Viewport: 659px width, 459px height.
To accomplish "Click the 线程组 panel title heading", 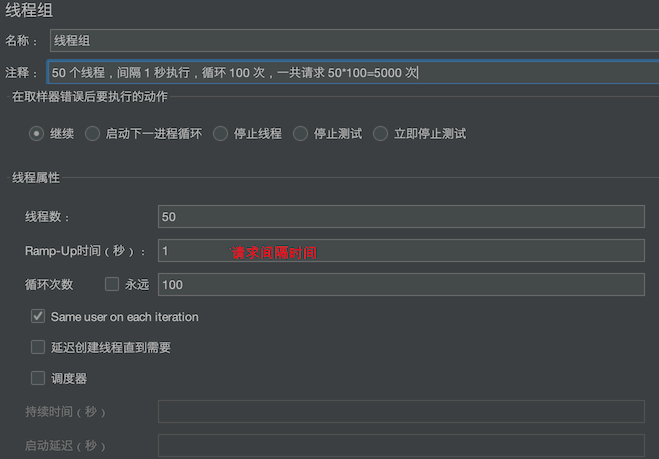I will pos(29,11).
